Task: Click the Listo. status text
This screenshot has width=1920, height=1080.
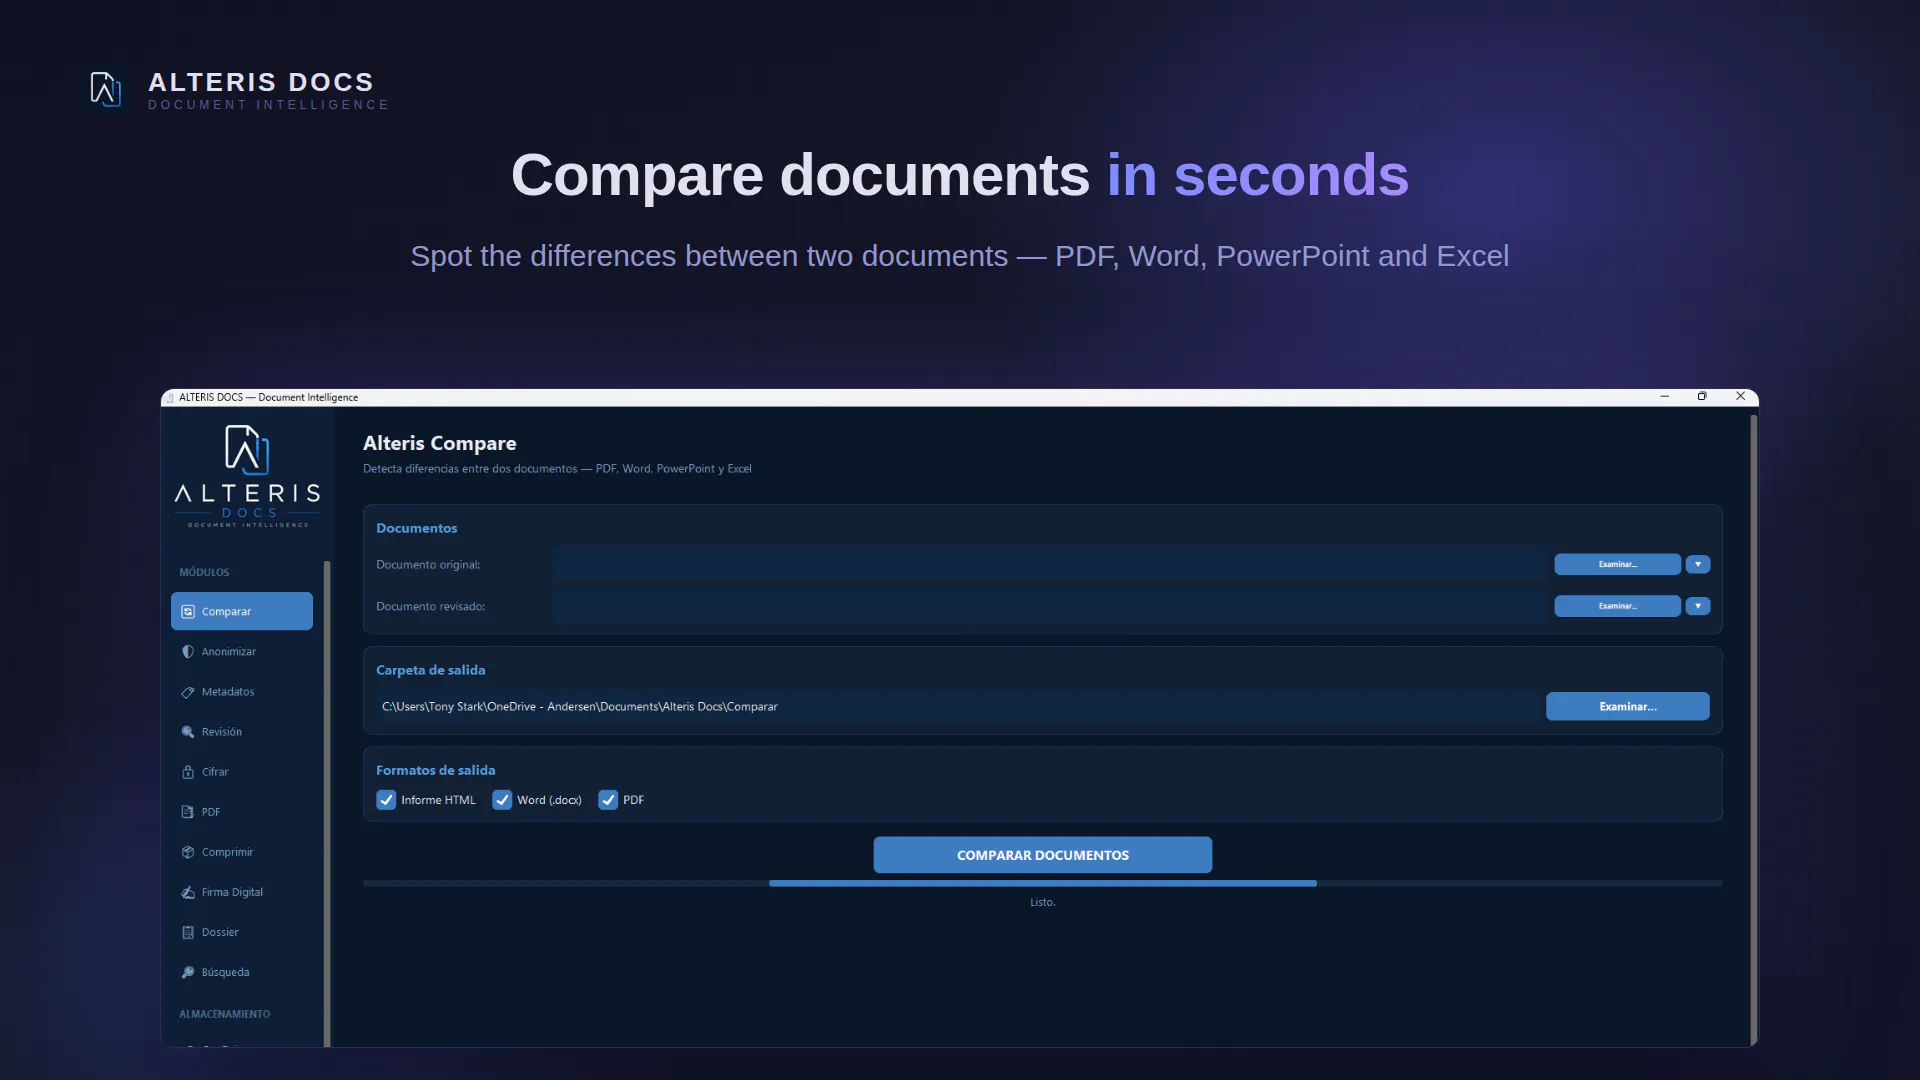Action: click(x=1042, y=902)
